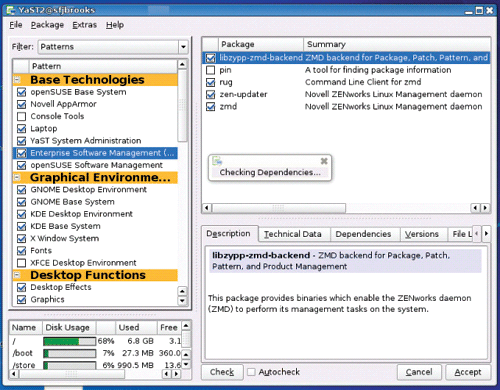Click the Check button
This screenshot has height=390, width=500.
coord(222,372)
